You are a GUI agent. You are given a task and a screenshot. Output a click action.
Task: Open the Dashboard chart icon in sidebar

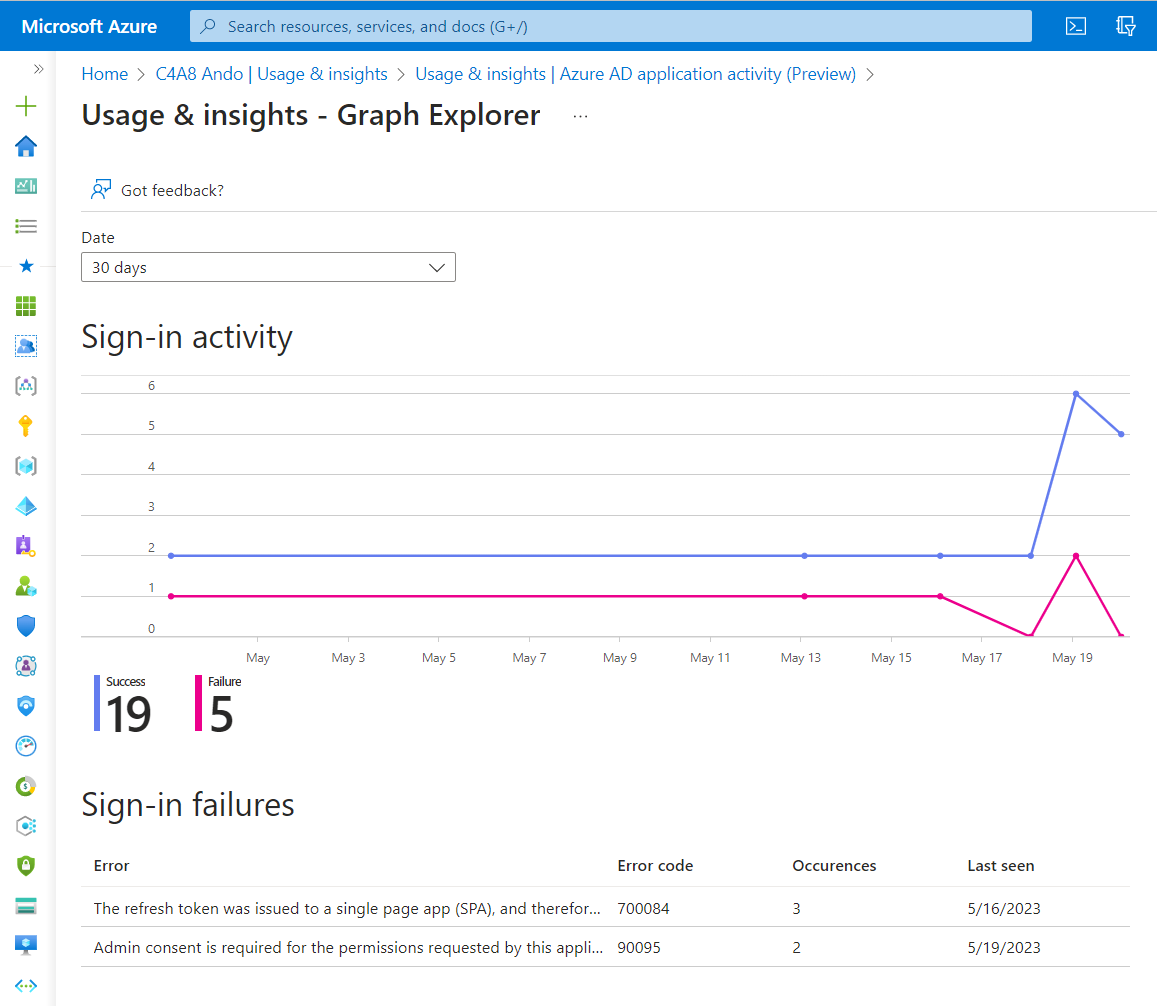[x=26, y=186]
